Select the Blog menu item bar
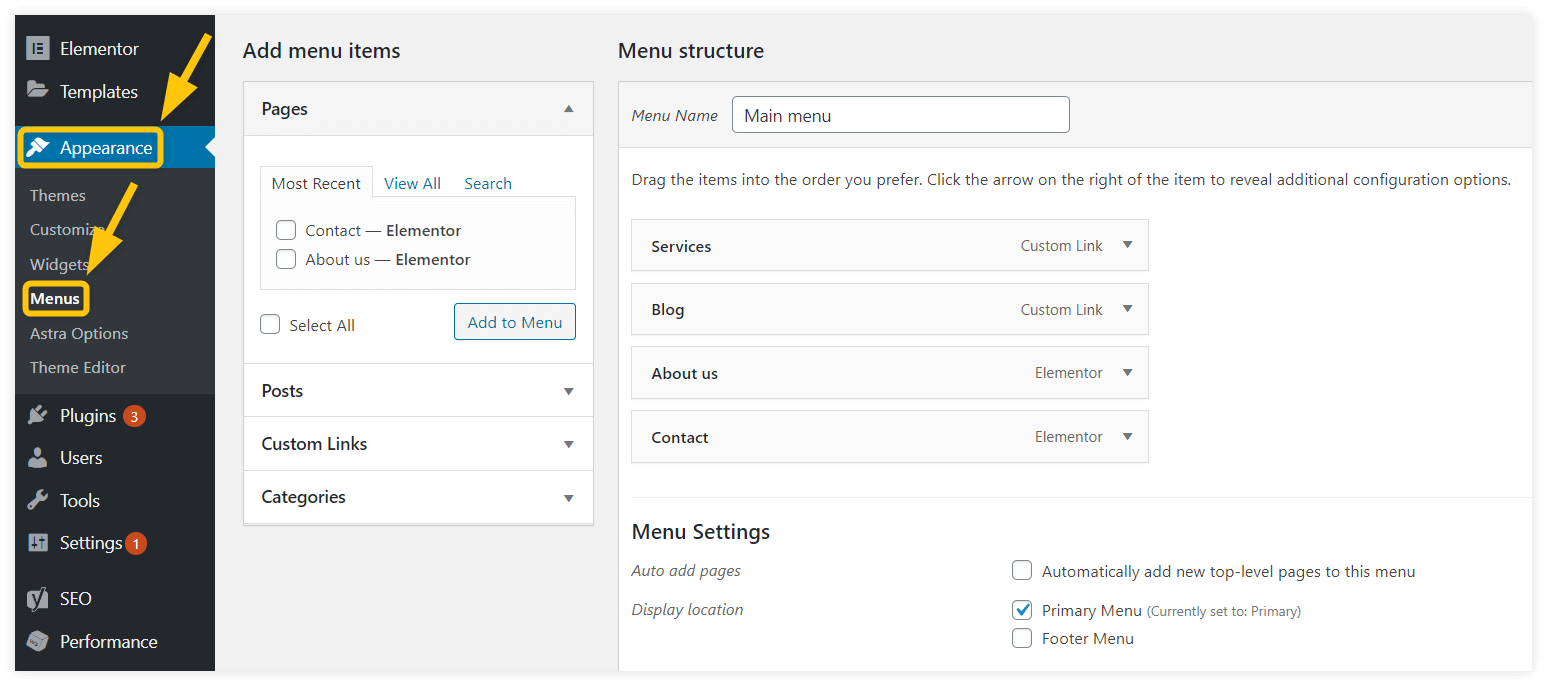This screenshot has width=1547, height=686. coord(890,309)
